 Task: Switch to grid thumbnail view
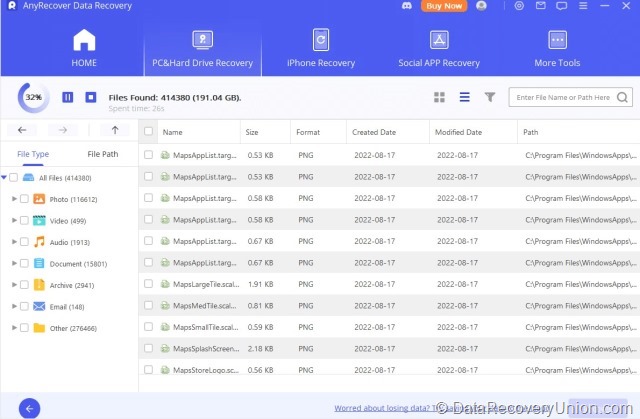[x=439, y=97]
